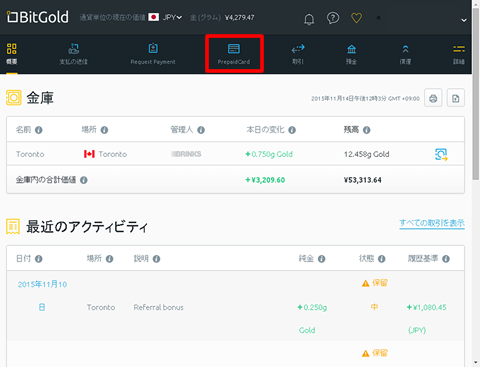Show info for the 履歴基準 column
Viewport: 480px width, 367px height.
pos(446,259)
